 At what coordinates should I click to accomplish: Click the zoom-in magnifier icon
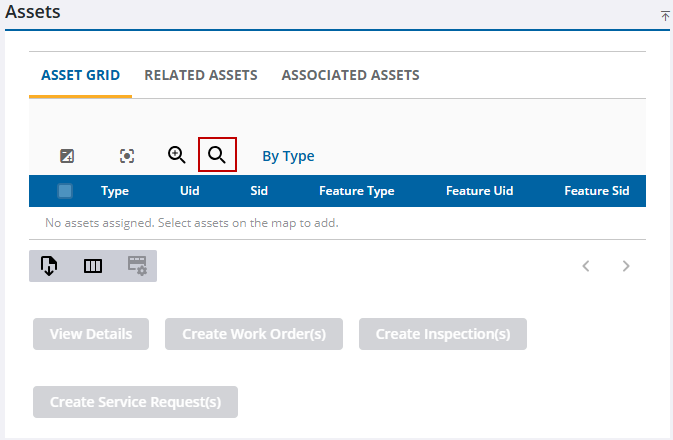pos(177,155)
